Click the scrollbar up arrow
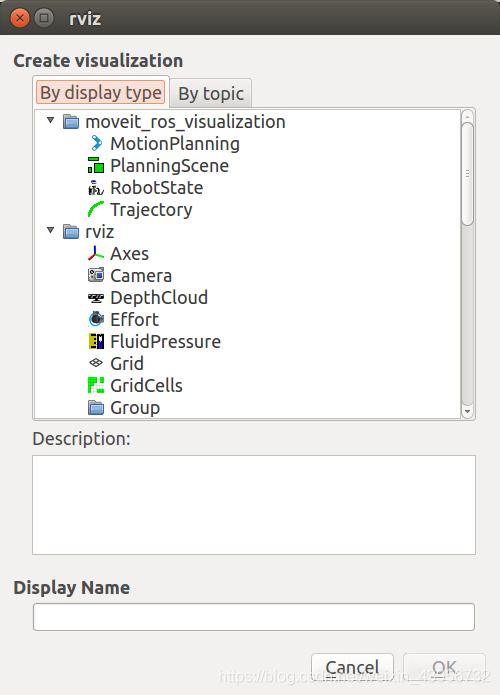The height and width of the screenshot is (695, 500). click(467, 116)
